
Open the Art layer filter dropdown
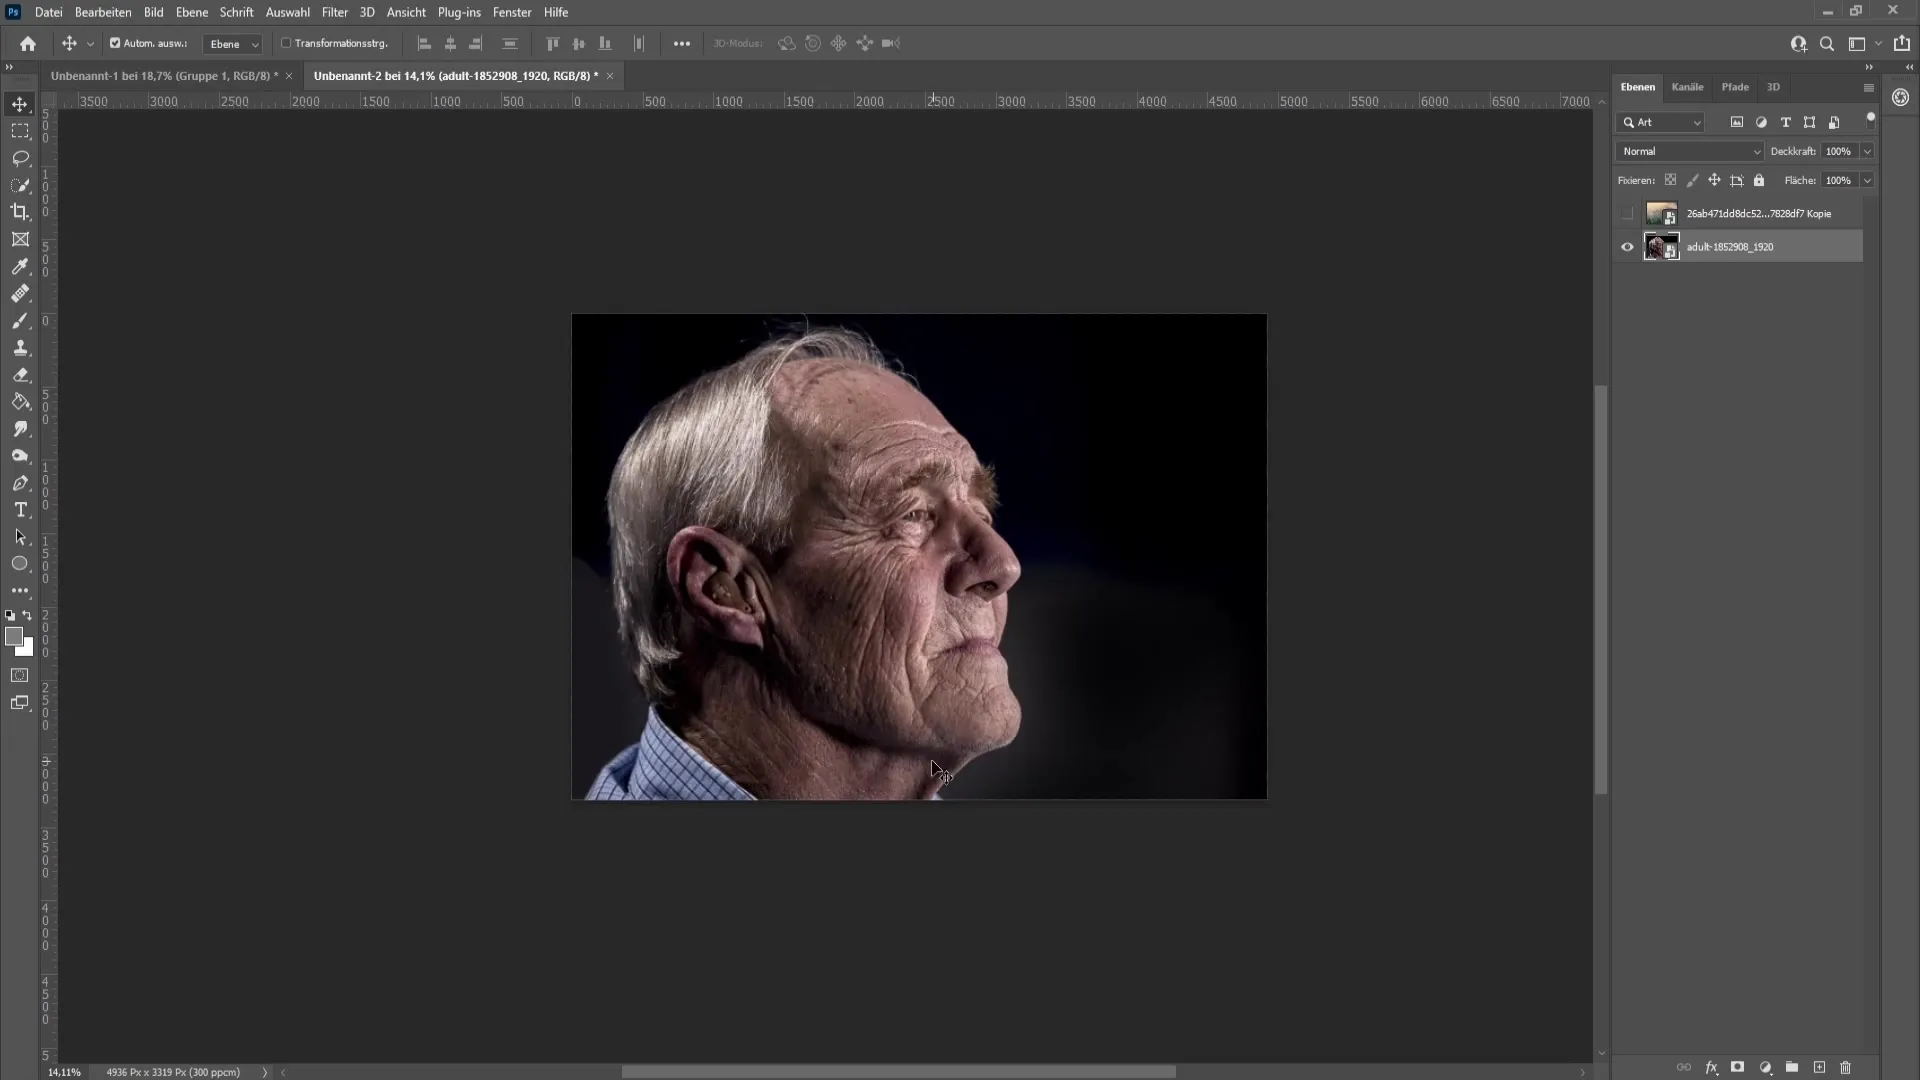1660,122
